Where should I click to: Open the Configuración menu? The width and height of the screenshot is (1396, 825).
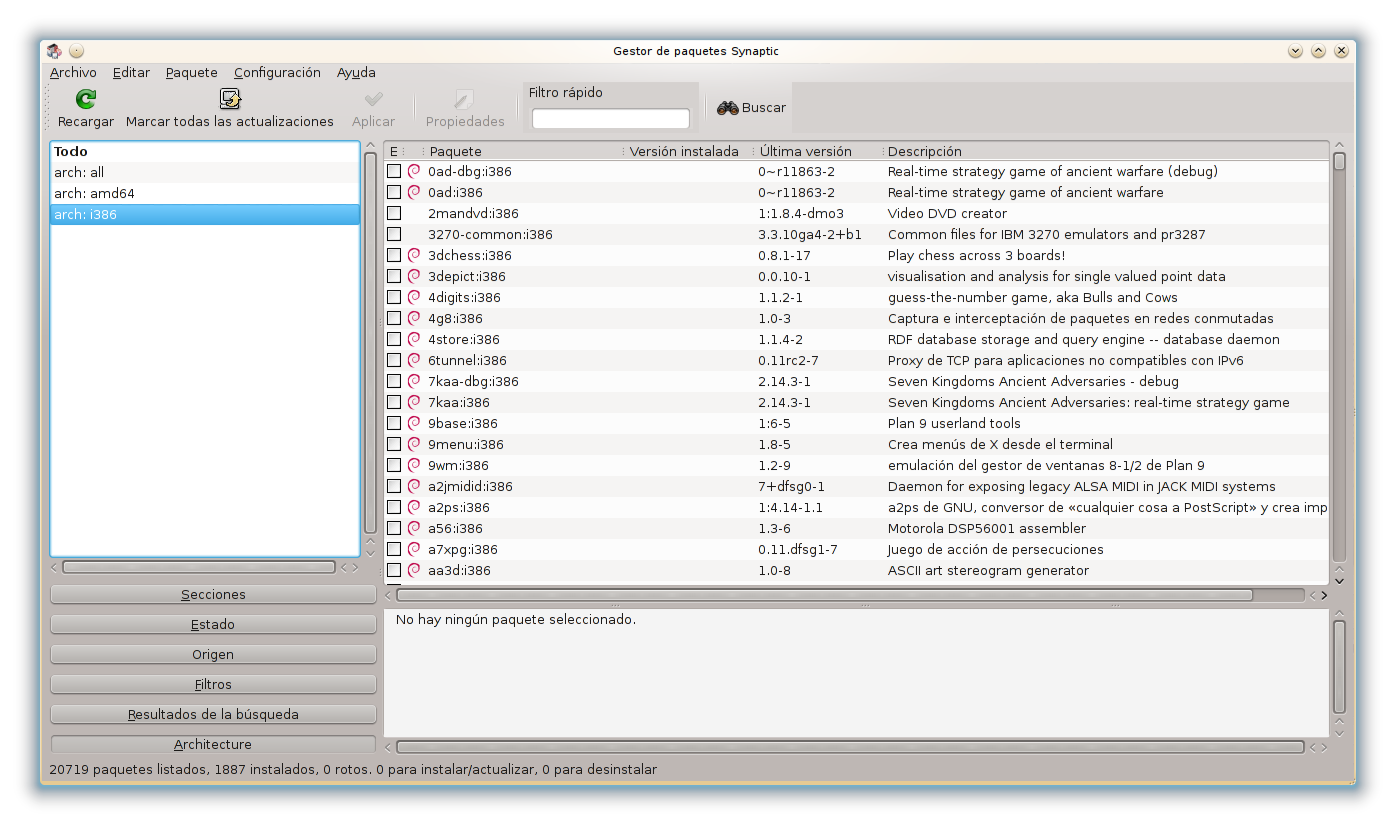coord(277,72)
